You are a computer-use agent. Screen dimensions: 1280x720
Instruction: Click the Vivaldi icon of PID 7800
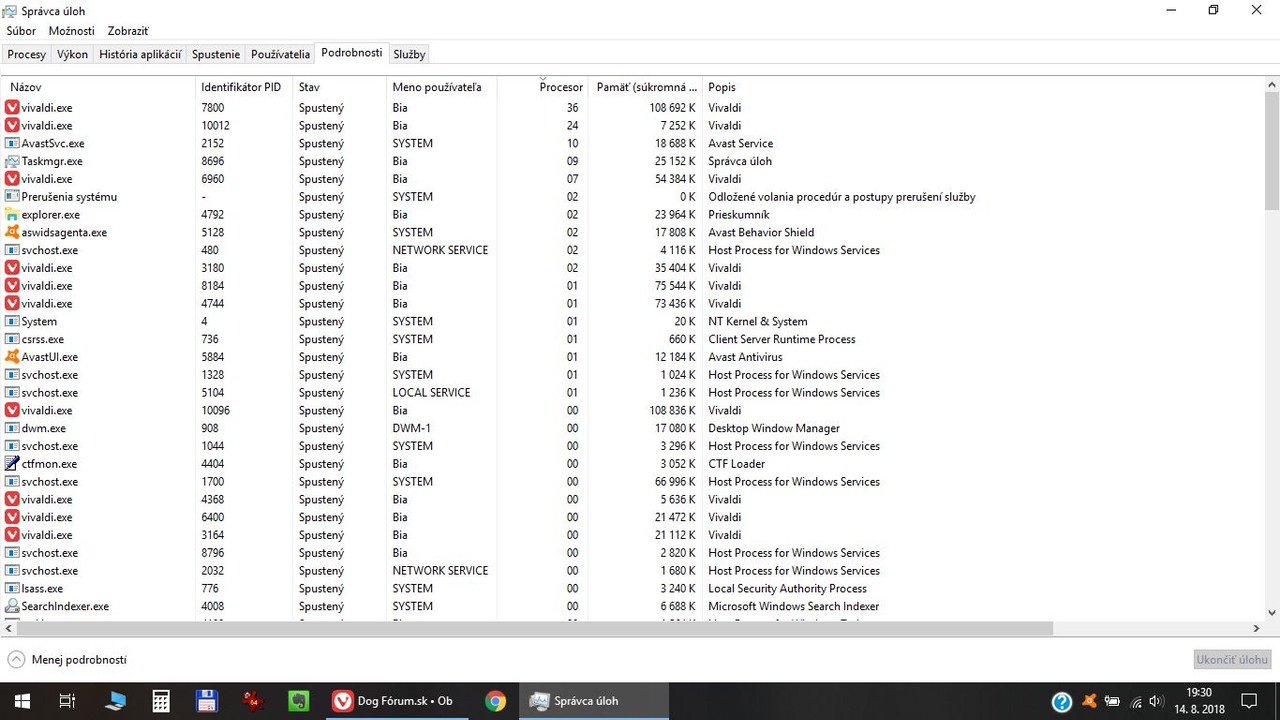click(x=12, y=107)
